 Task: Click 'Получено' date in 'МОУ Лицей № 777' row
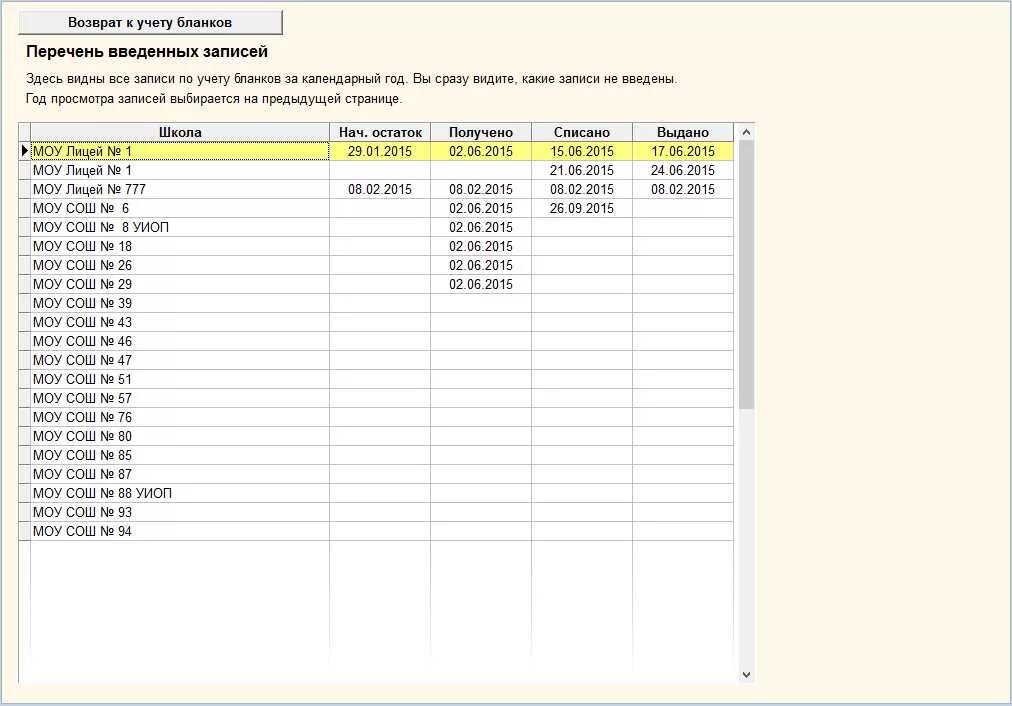481,190
